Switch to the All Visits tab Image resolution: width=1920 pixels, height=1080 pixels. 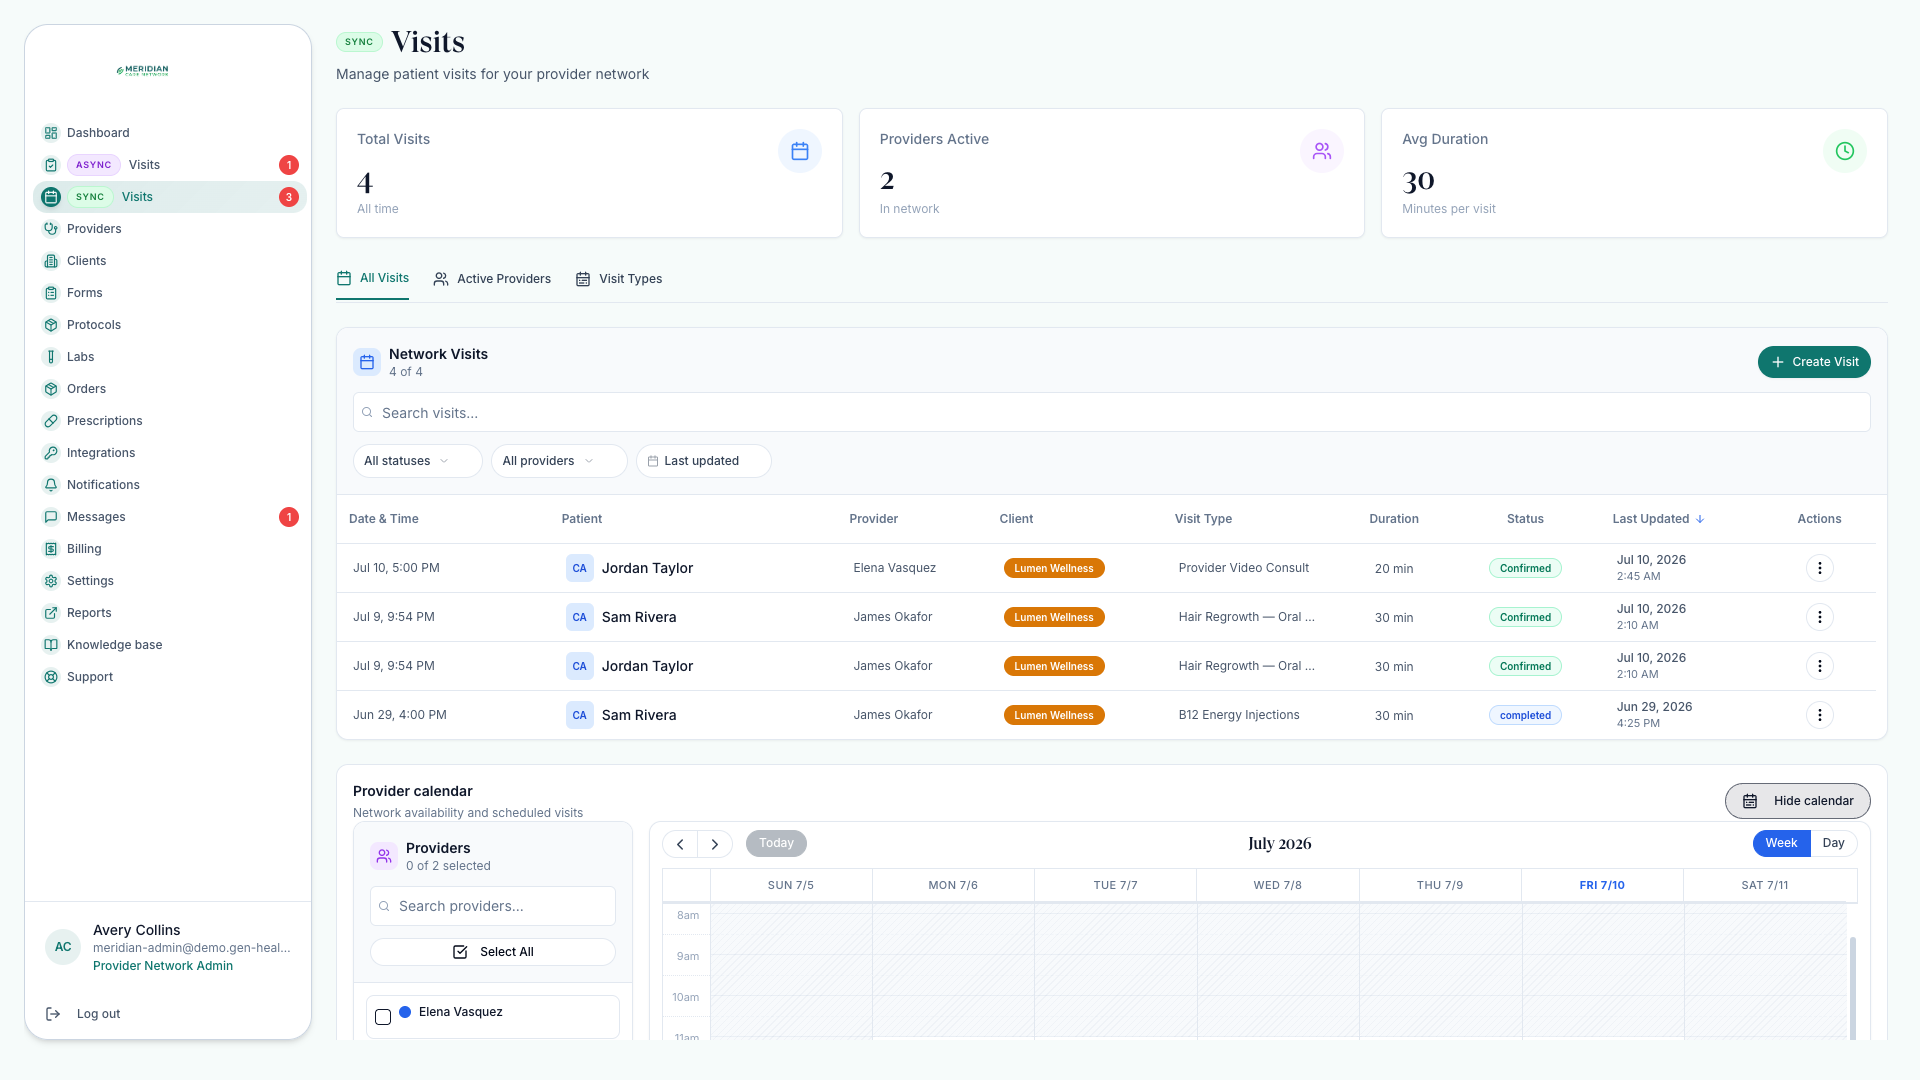pyautogui.click(x=373, y=278)
